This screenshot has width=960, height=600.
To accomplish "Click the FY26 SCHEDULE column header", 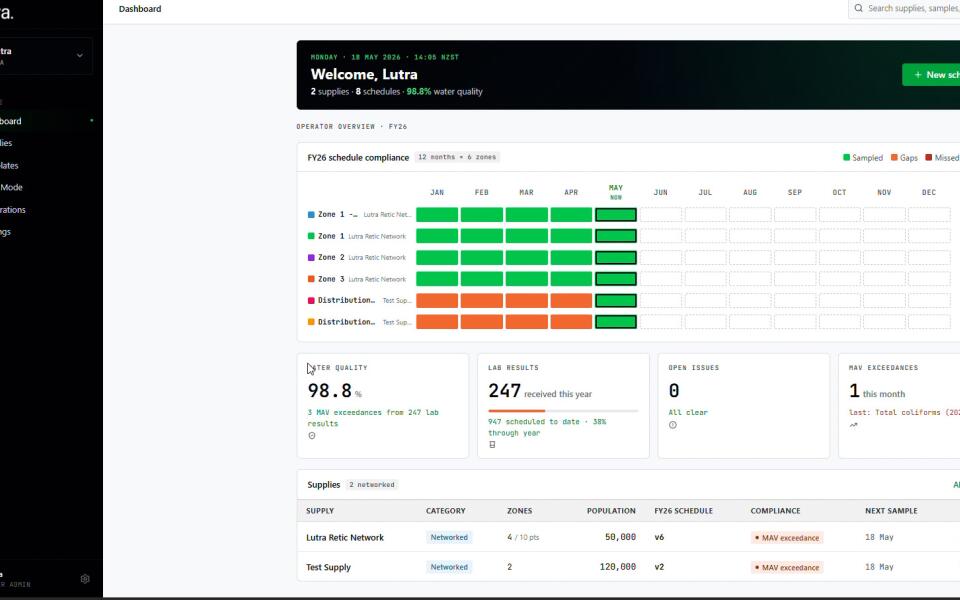I will coord(683,511).
